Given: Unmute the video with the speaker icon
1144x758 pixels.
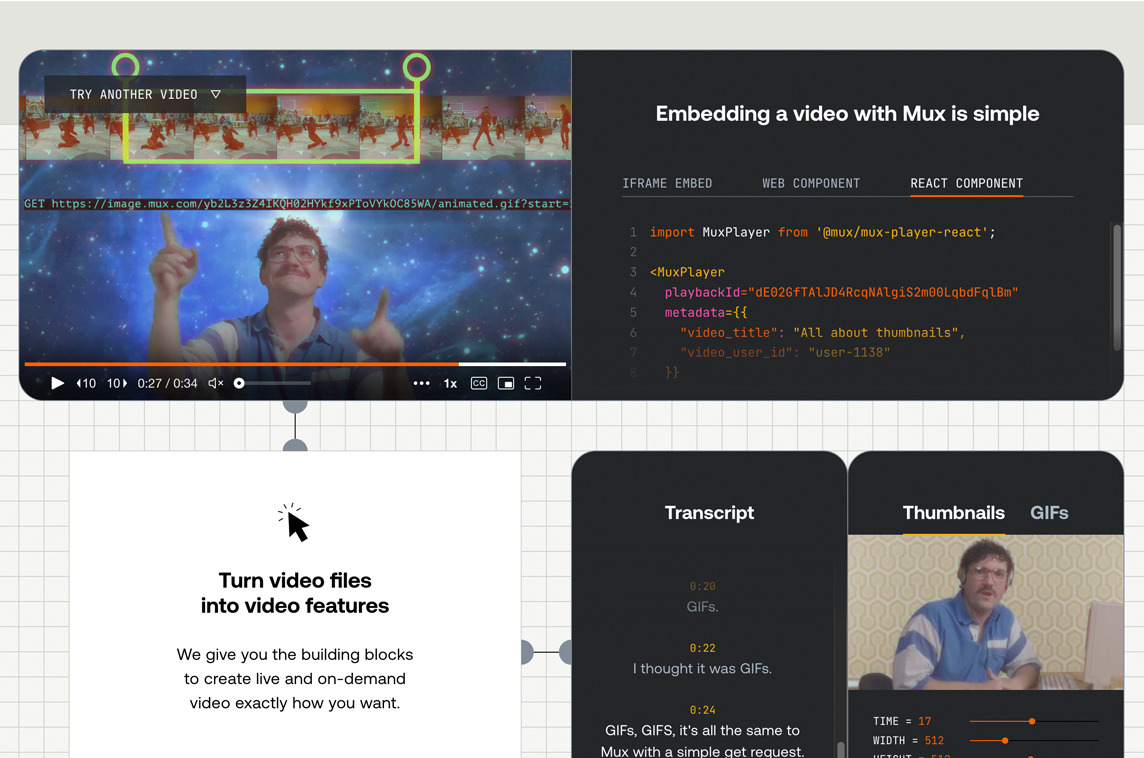Looking at the screenshot, I should (215, 383).
